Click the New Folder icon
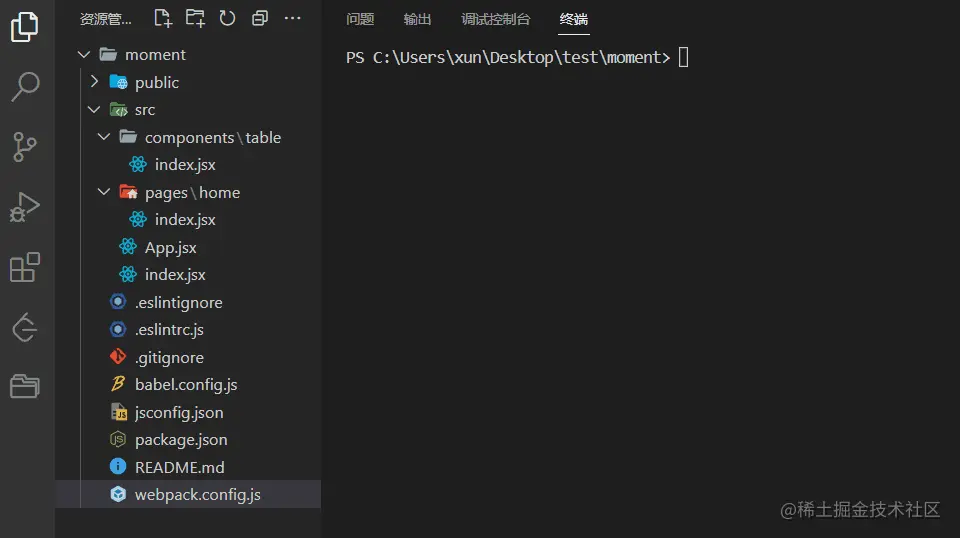The height and width of the screenshot is (538, 960). click(195, 18)
